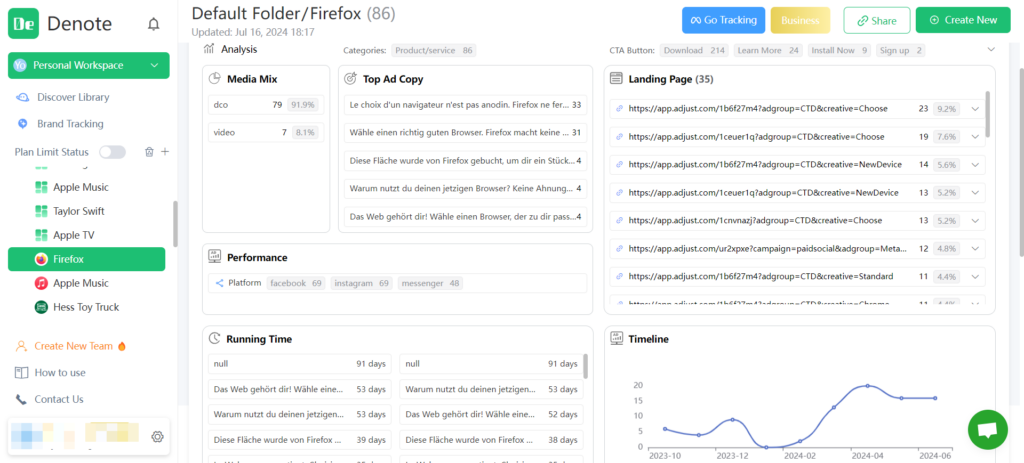
Task: Expand 1b6f27m4 creative=NewDevice row chevron
Action: [975, 165]
